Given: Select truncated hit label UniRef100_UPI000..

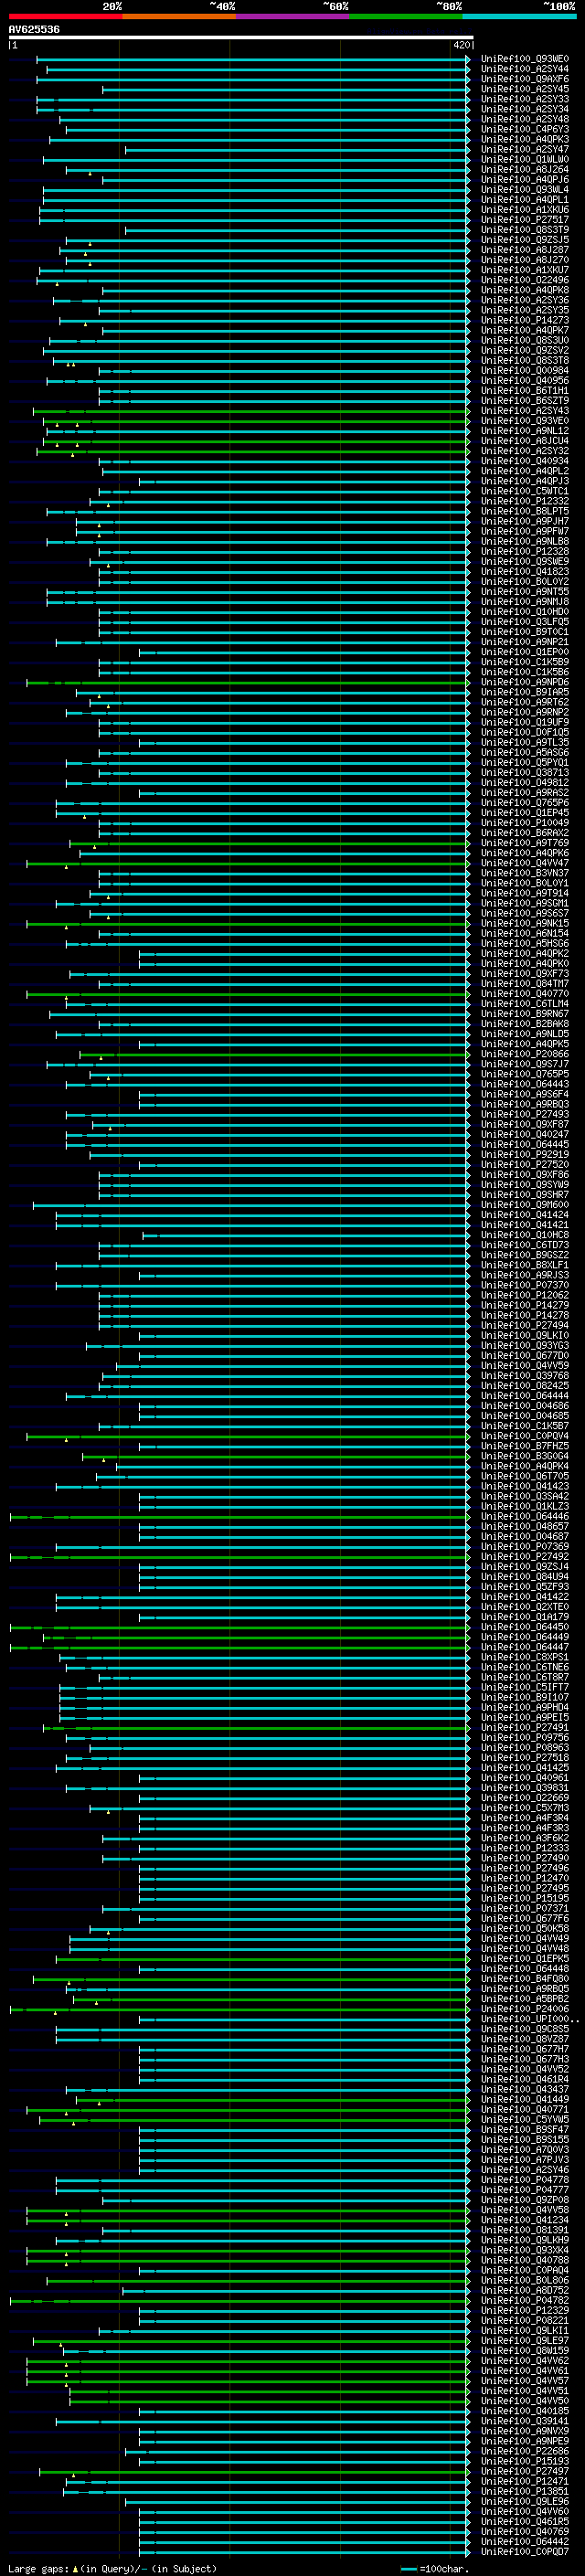Looking at the screenshot, I should (x=530, y=2019).
